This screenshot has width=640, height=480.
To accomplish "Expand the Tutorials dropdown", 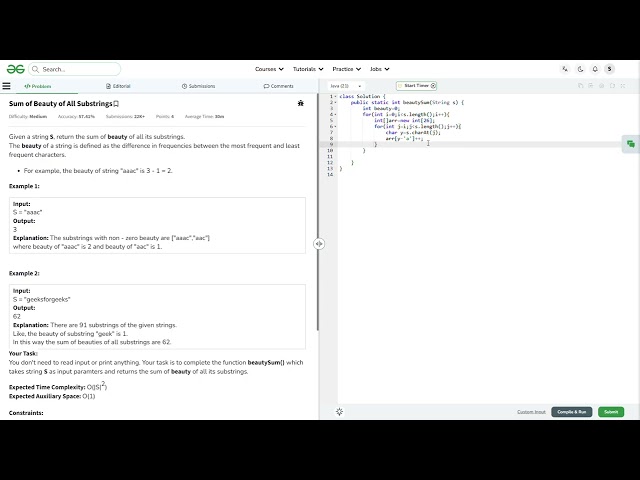I will point(308,69).
